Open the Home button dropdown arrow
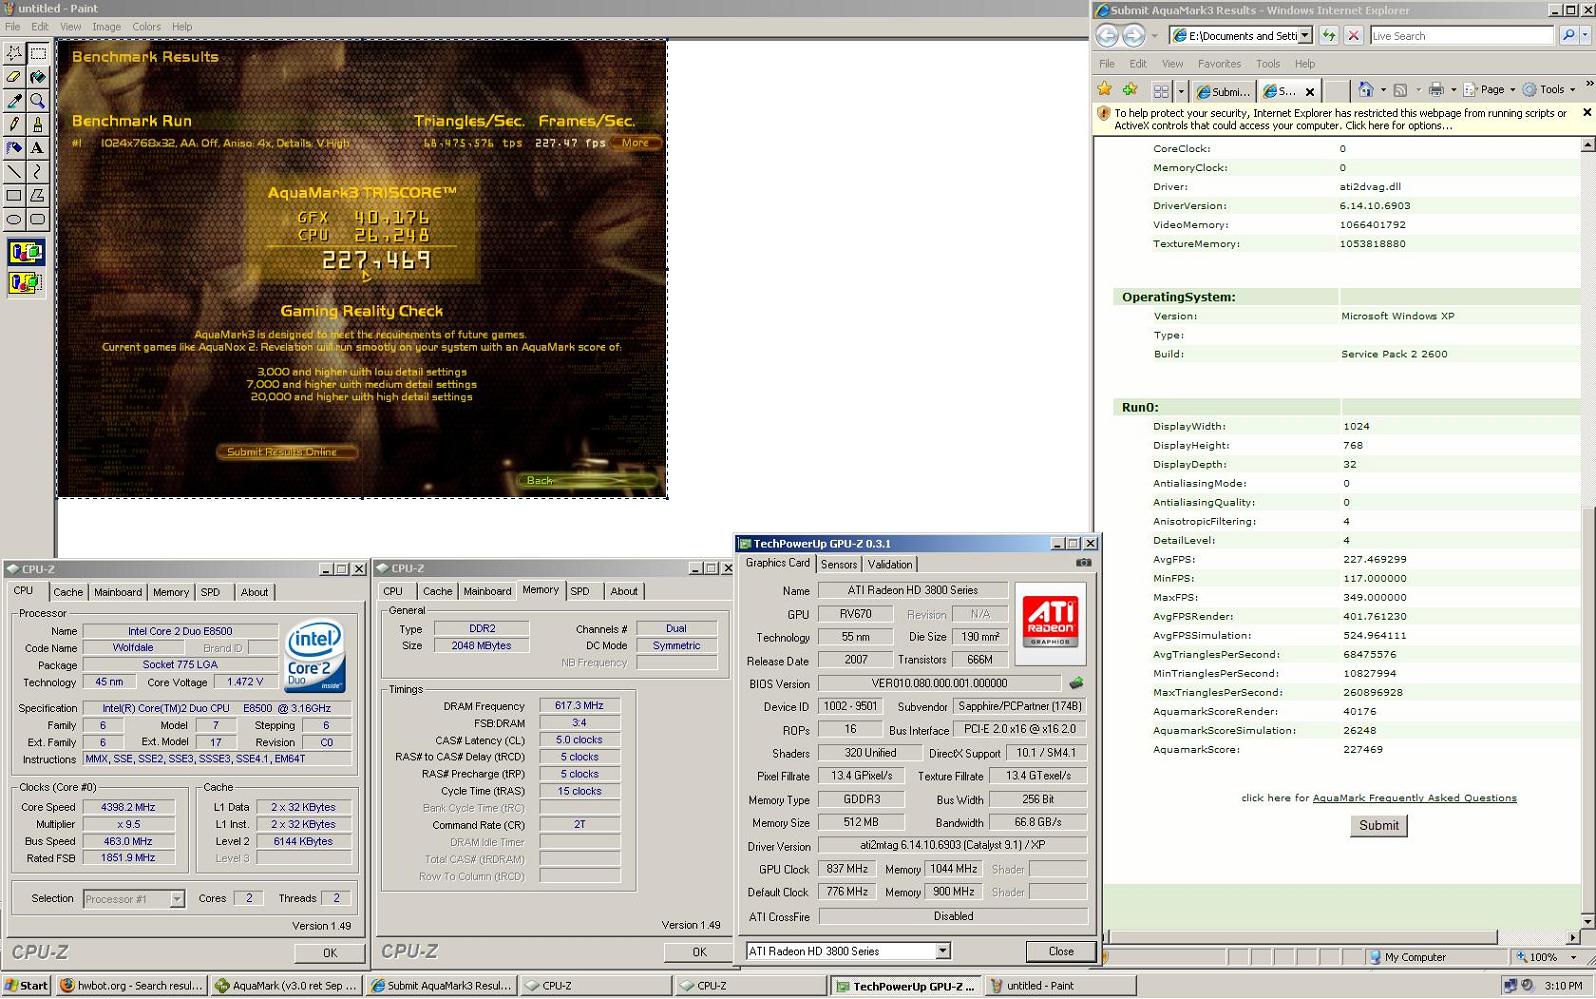 (1383, 90)
